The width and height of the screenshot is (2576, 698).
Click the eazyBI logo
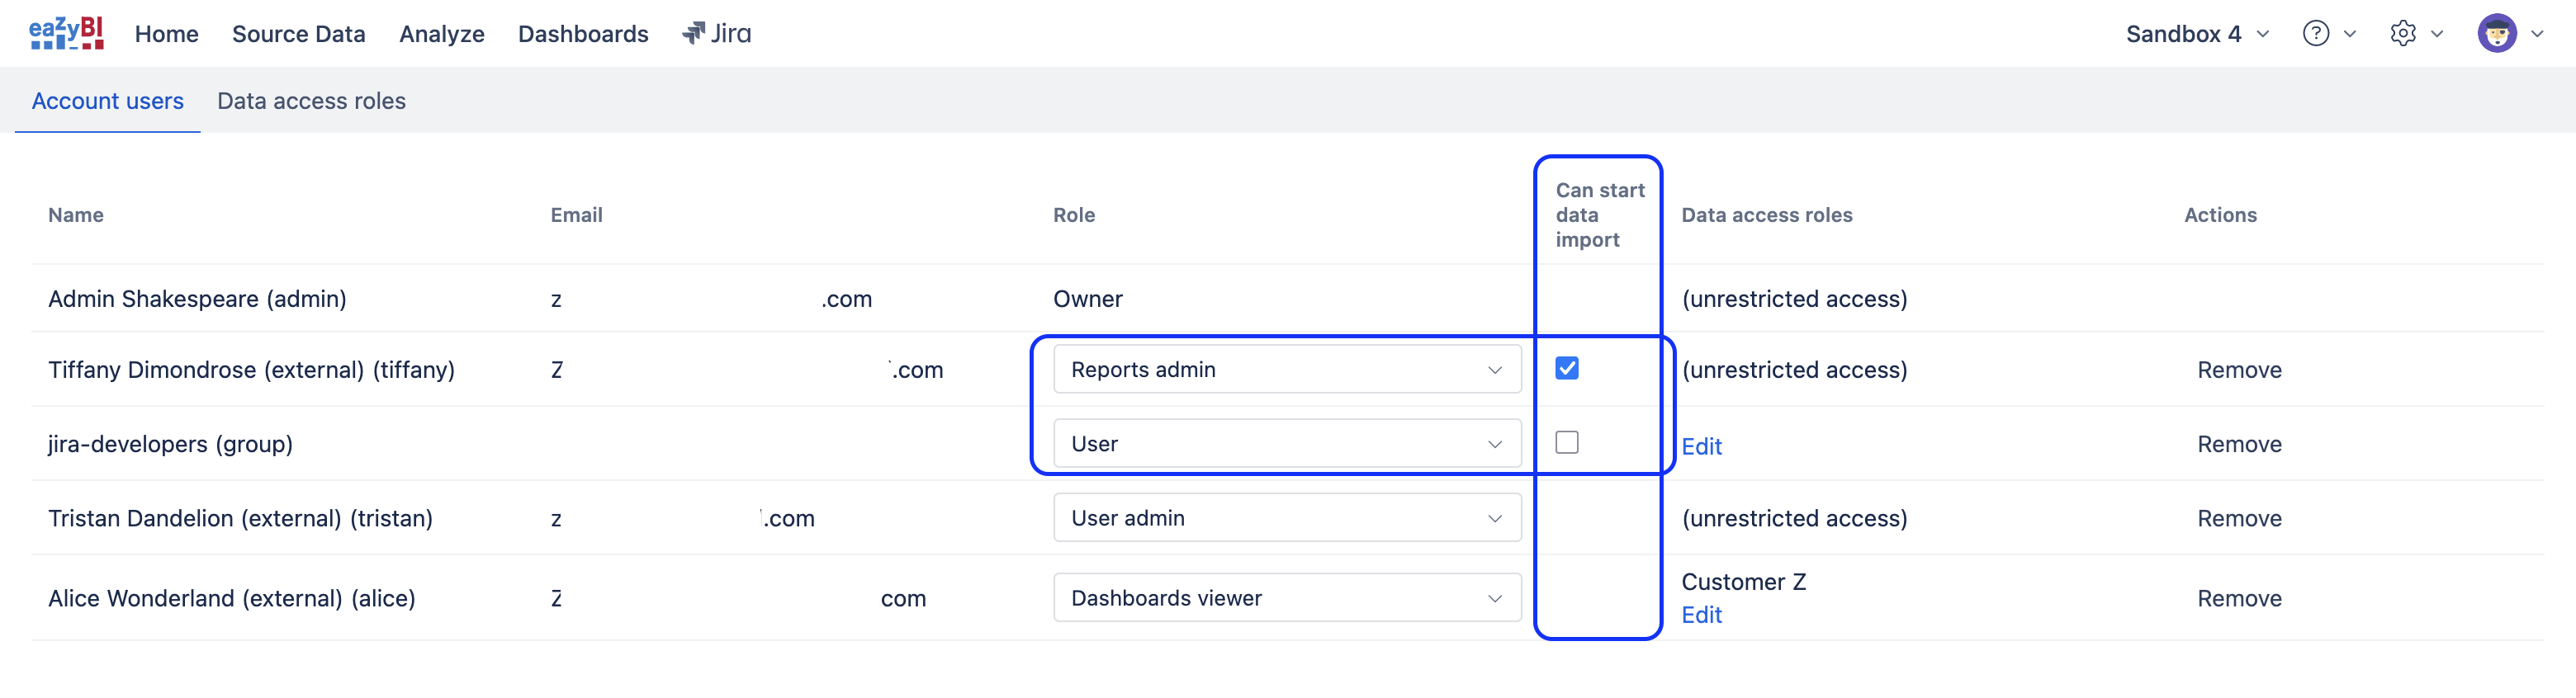pyautogui.click(x=66, y=33)
